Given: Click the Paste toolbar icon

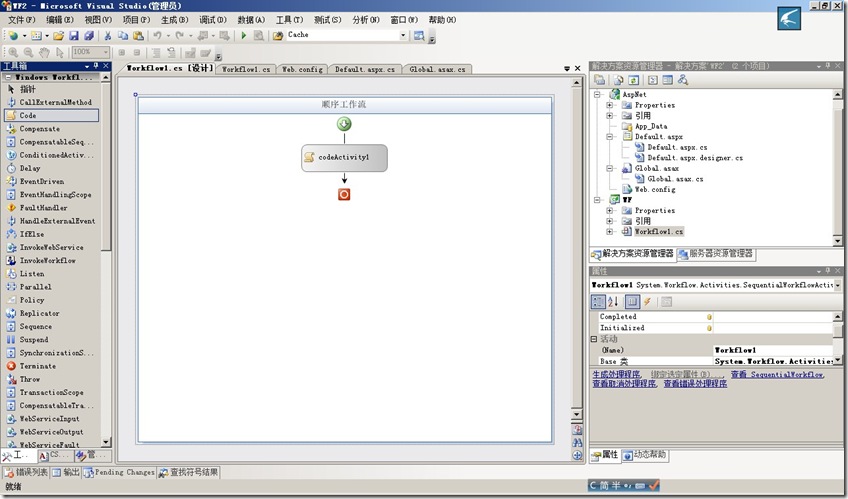Looking at the screenshot, I should click(138, 36).
